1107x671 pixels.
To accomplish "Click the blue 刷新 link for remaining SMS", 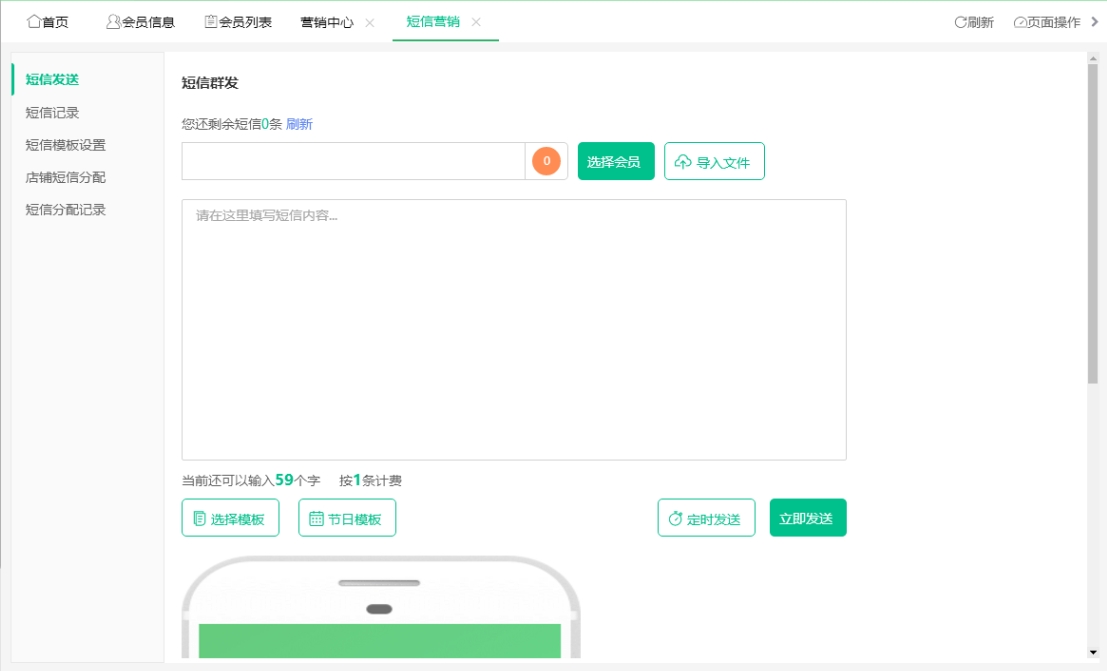I will [299, 124].
